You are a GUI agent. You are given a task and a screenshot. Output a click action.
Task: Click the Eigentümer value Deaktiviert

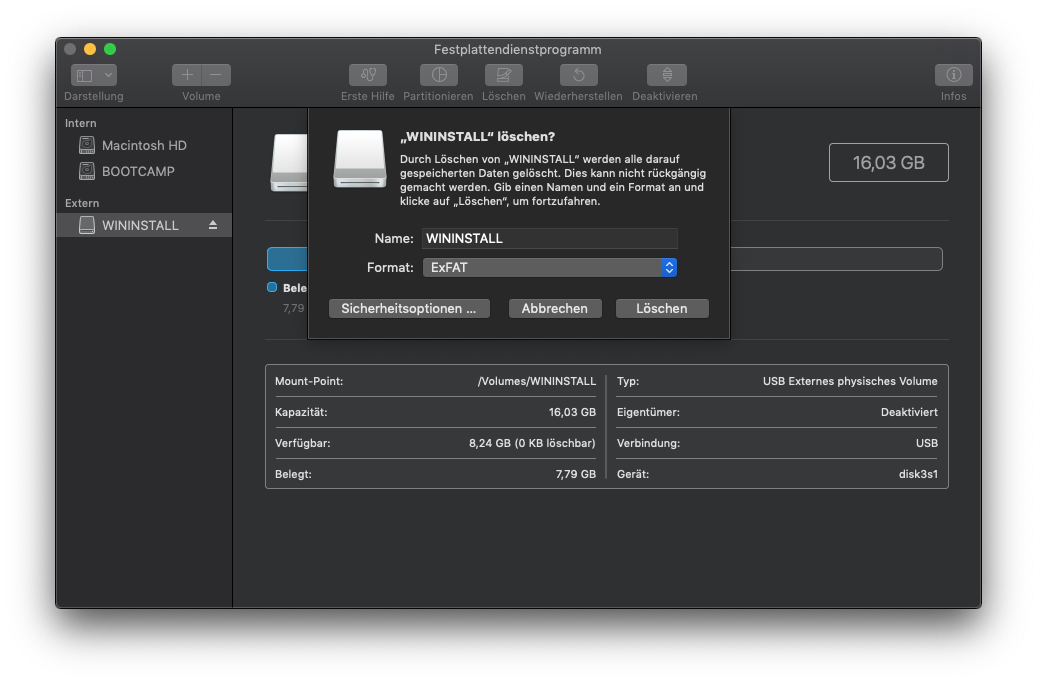click(909, 412)
